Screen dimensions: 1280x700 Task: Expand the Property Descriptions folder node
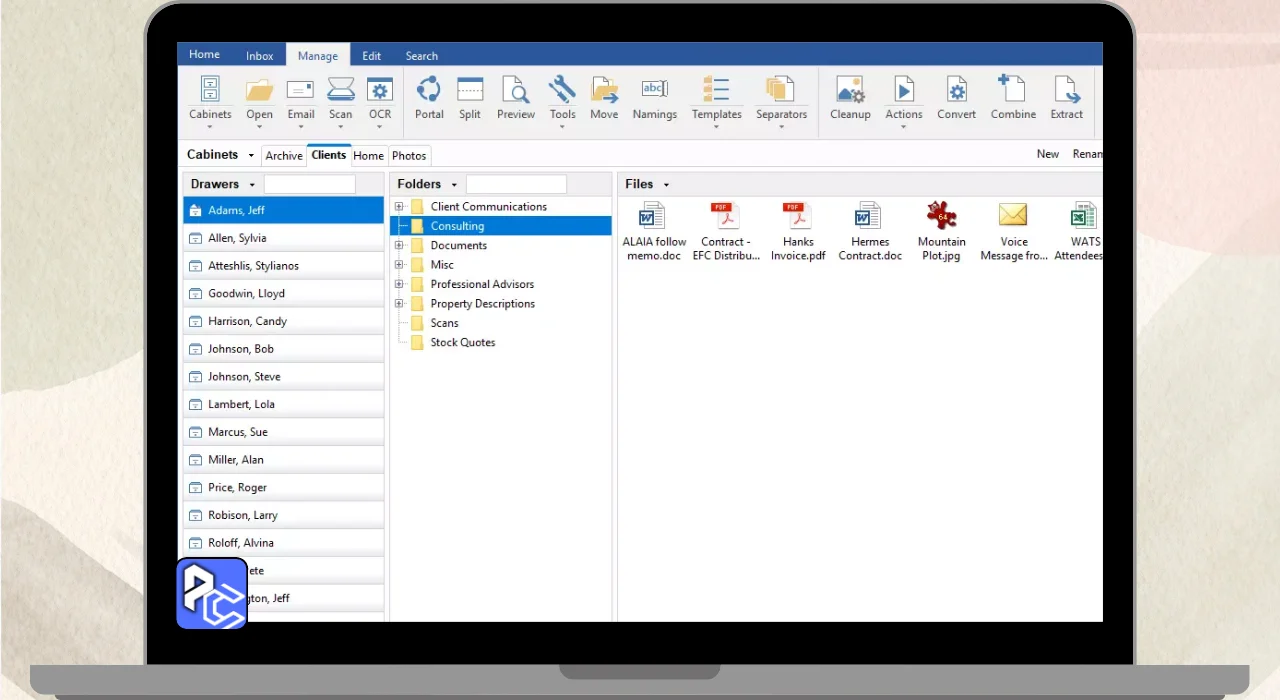click(x=399, y=304)
